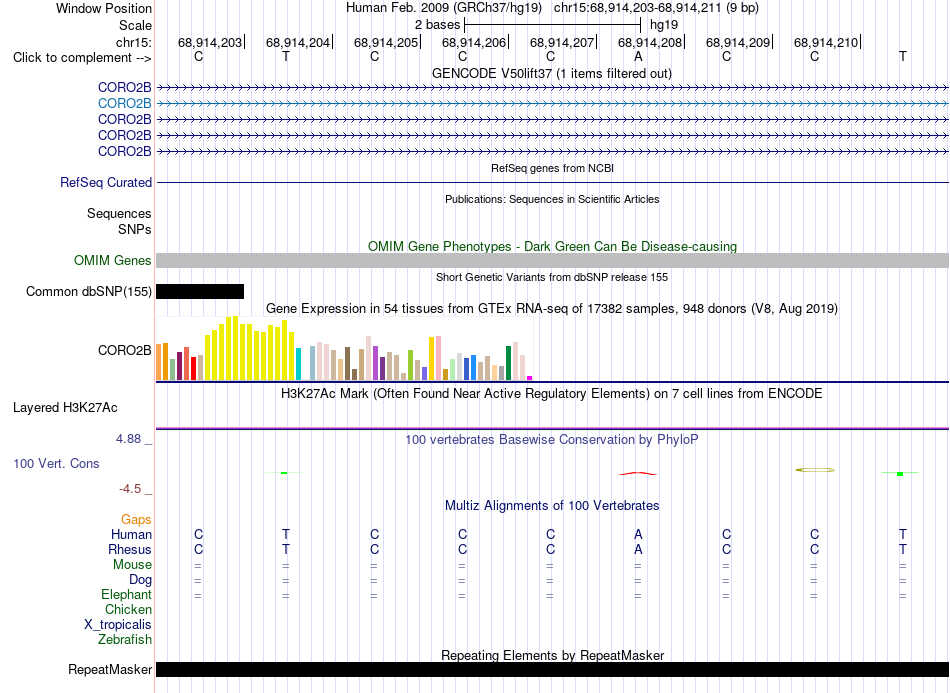Open 100 vertebrates Basewise Conservation title

point(552,440)
